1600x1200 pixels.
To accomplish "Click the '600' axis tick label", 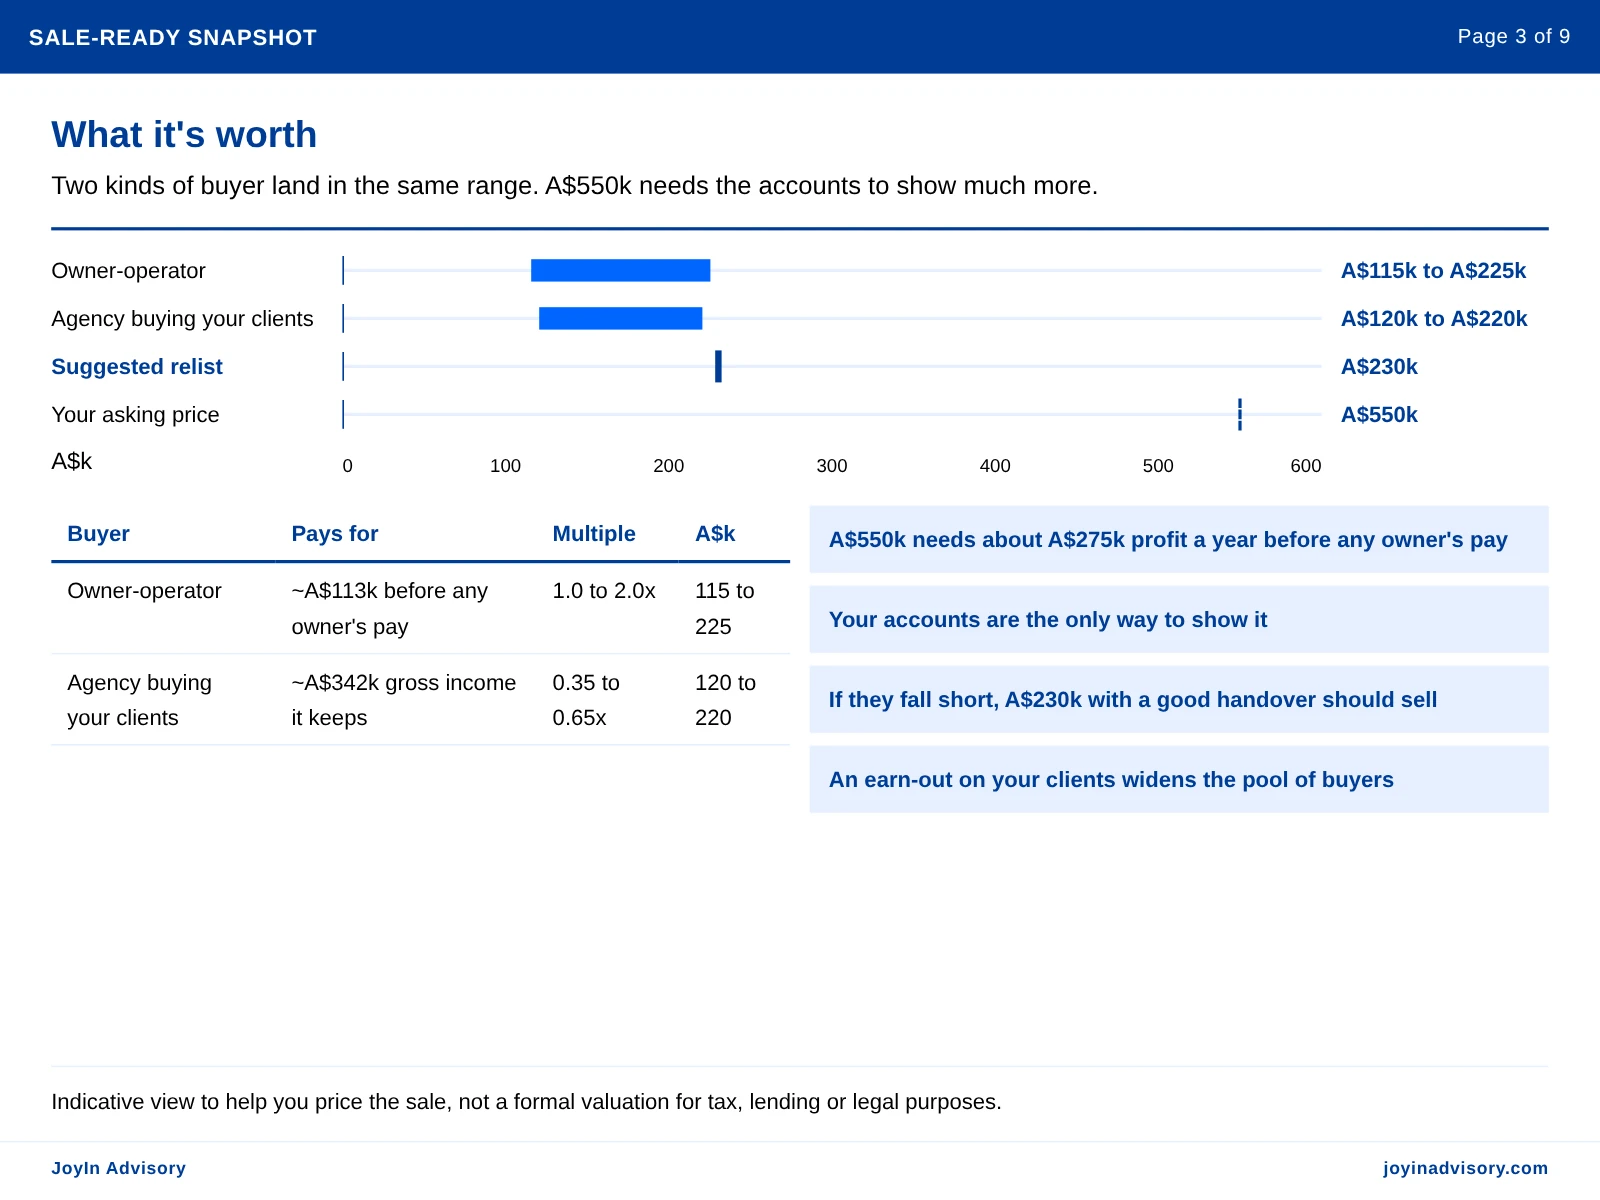I will tap(1306, 466).
